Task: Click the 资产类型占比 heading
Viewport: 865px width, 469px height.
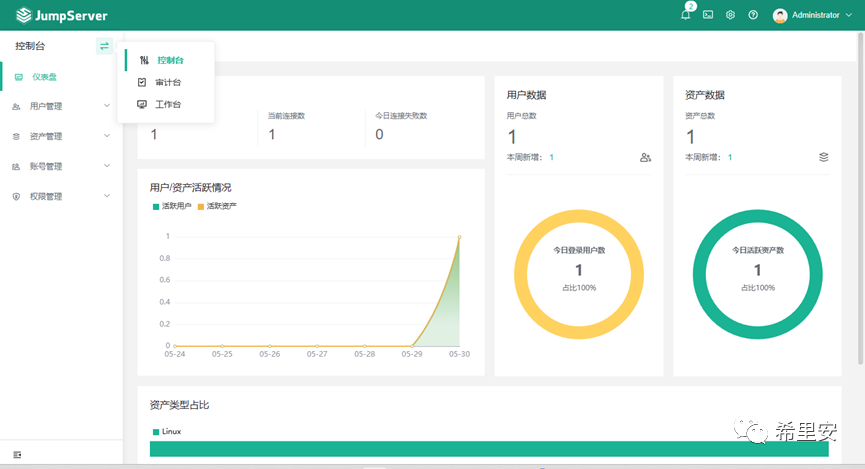Action: point(179,405)
